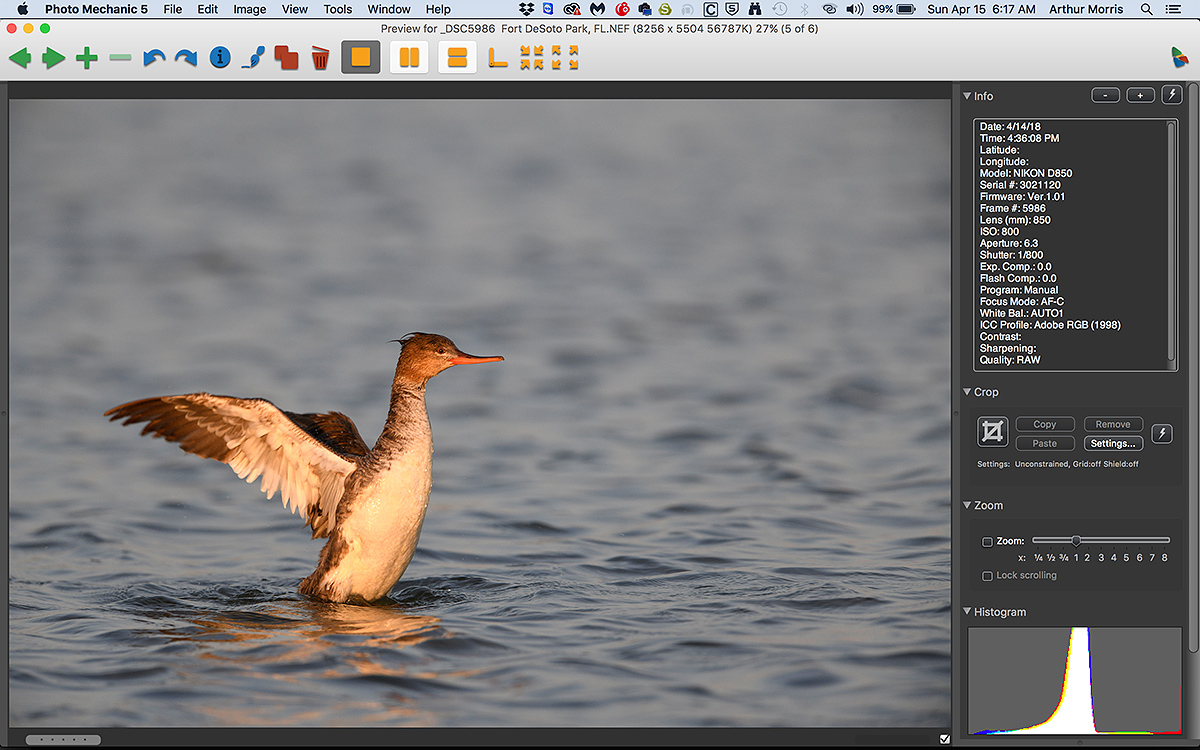1200x750 pixels.
Task: Click the Remove crop button
Action: pyautogui.click(x=1113, y=424)
